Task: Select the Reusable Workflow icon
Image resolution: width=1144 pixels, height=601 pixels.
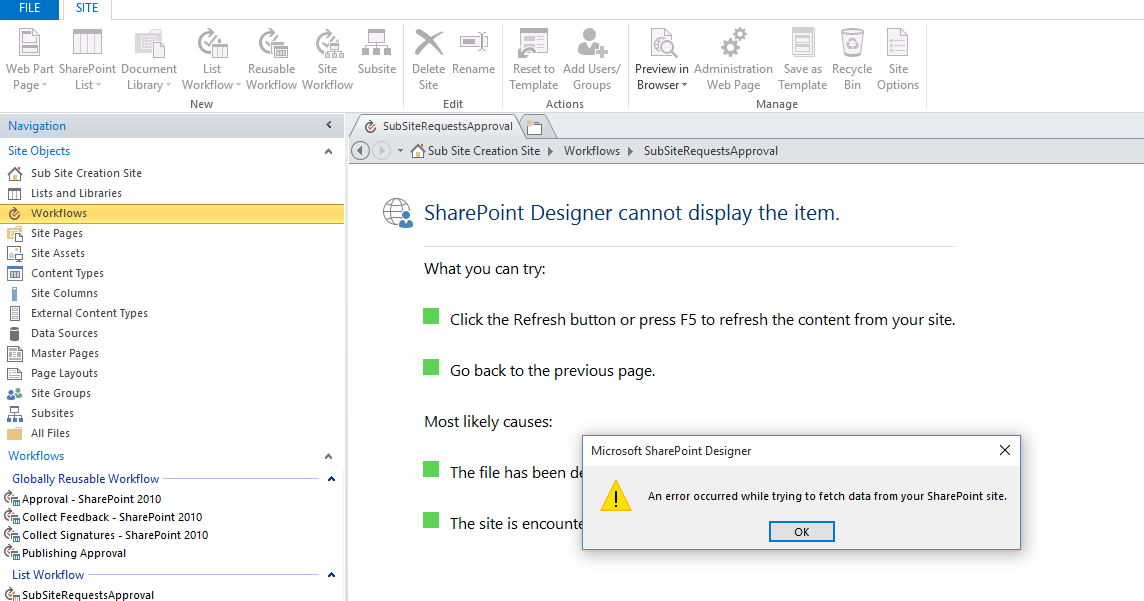Action: [x=271, y=55]
